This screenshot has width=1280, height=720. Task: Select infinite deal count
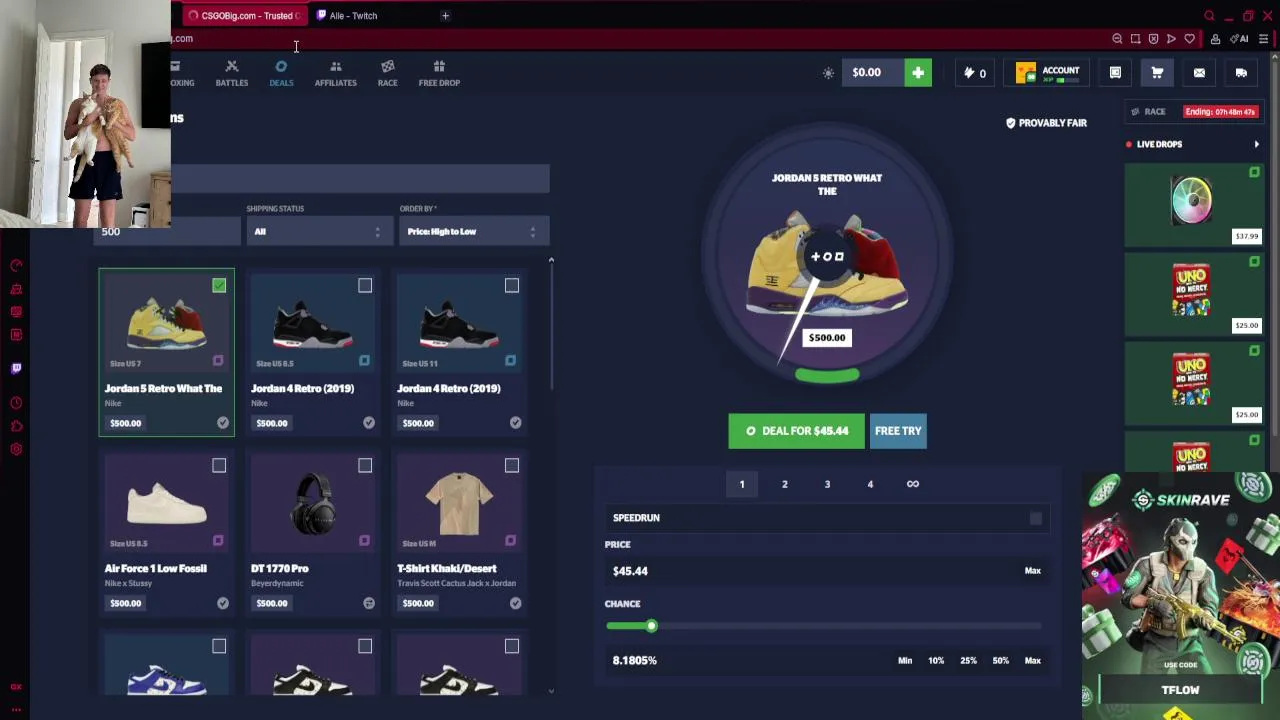912,484
